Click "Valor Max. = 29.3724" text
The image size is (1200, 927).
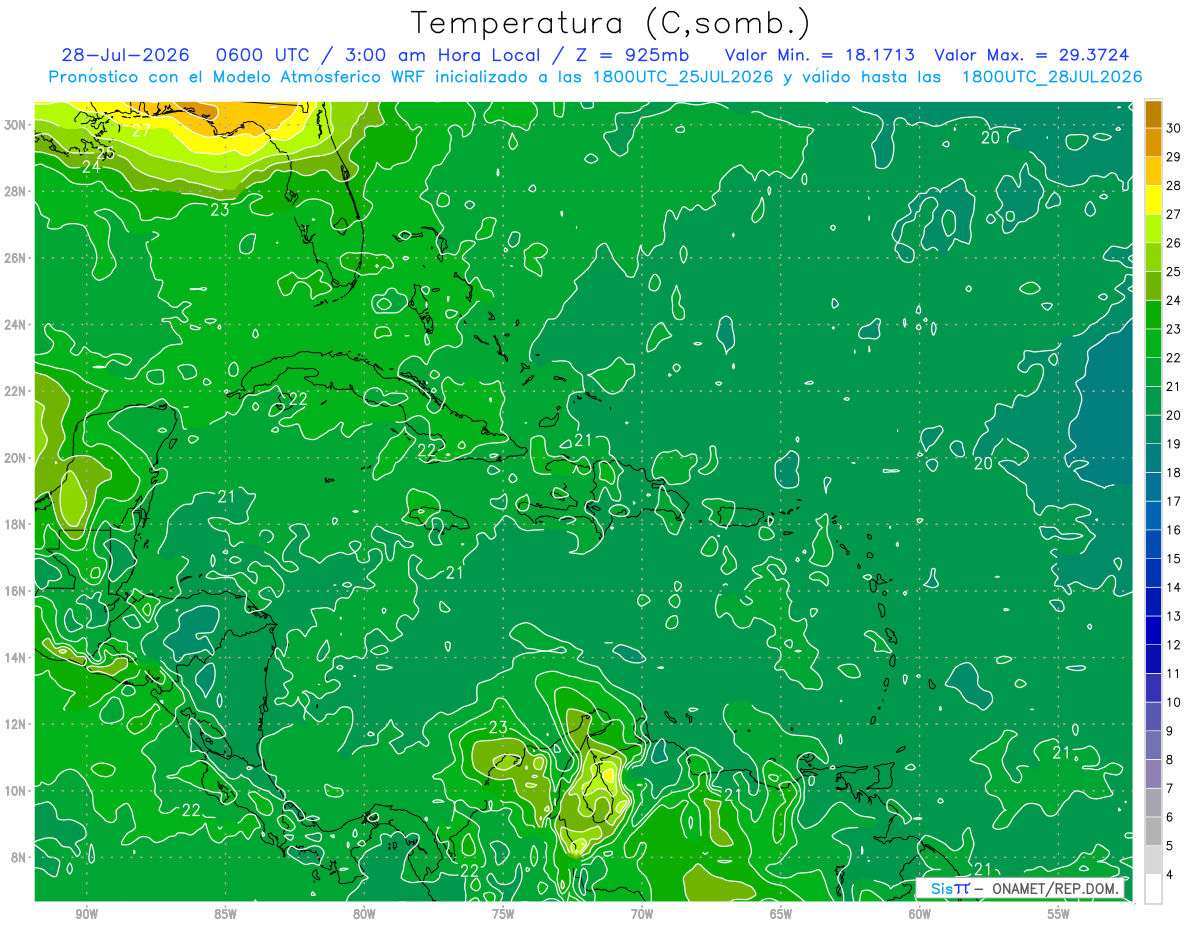pos(1032,55)
